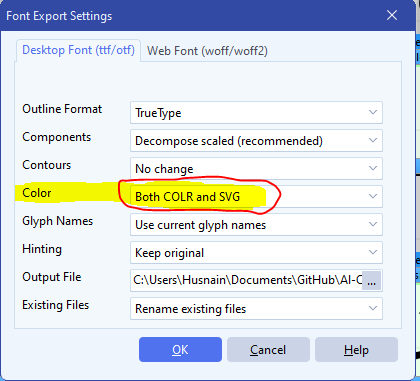Open the Color dropdown showing Both COLR and SVG
This screenshot has height=381, width=420.
pos(256,197)
